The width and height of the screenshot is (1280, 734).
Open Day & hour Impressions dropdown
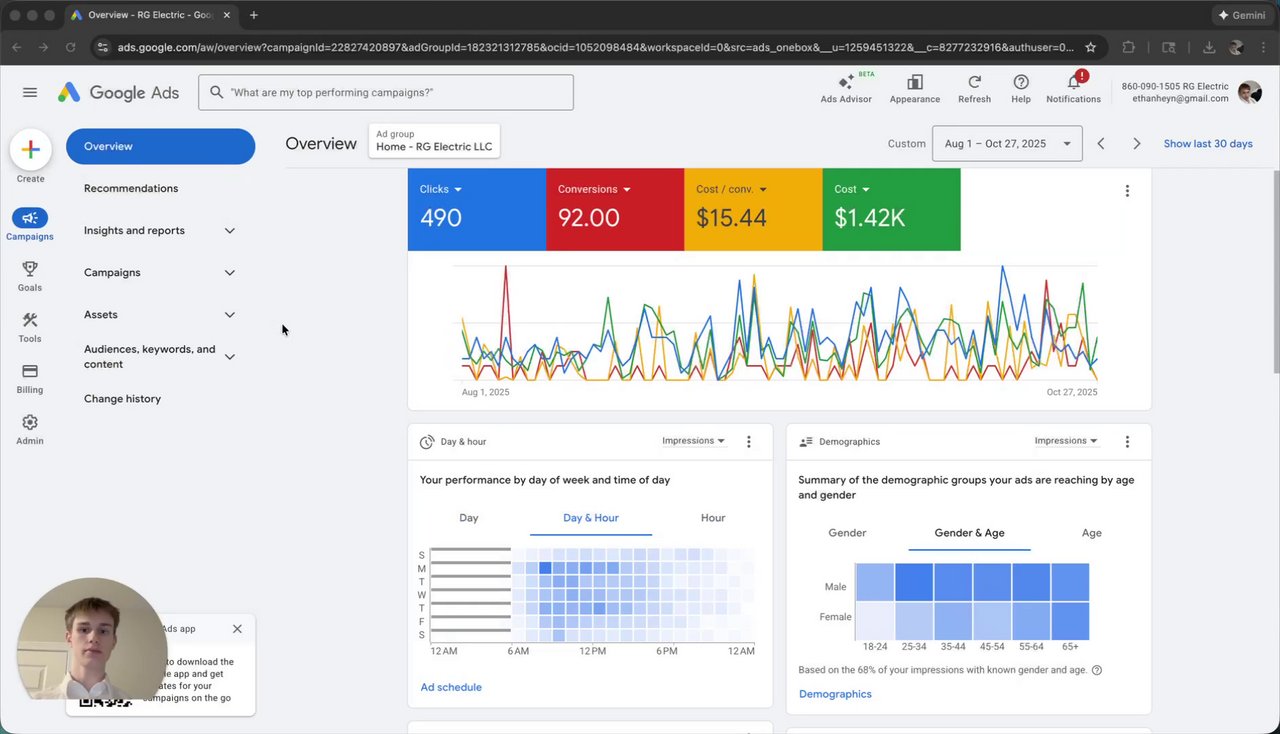click(694, 441)
